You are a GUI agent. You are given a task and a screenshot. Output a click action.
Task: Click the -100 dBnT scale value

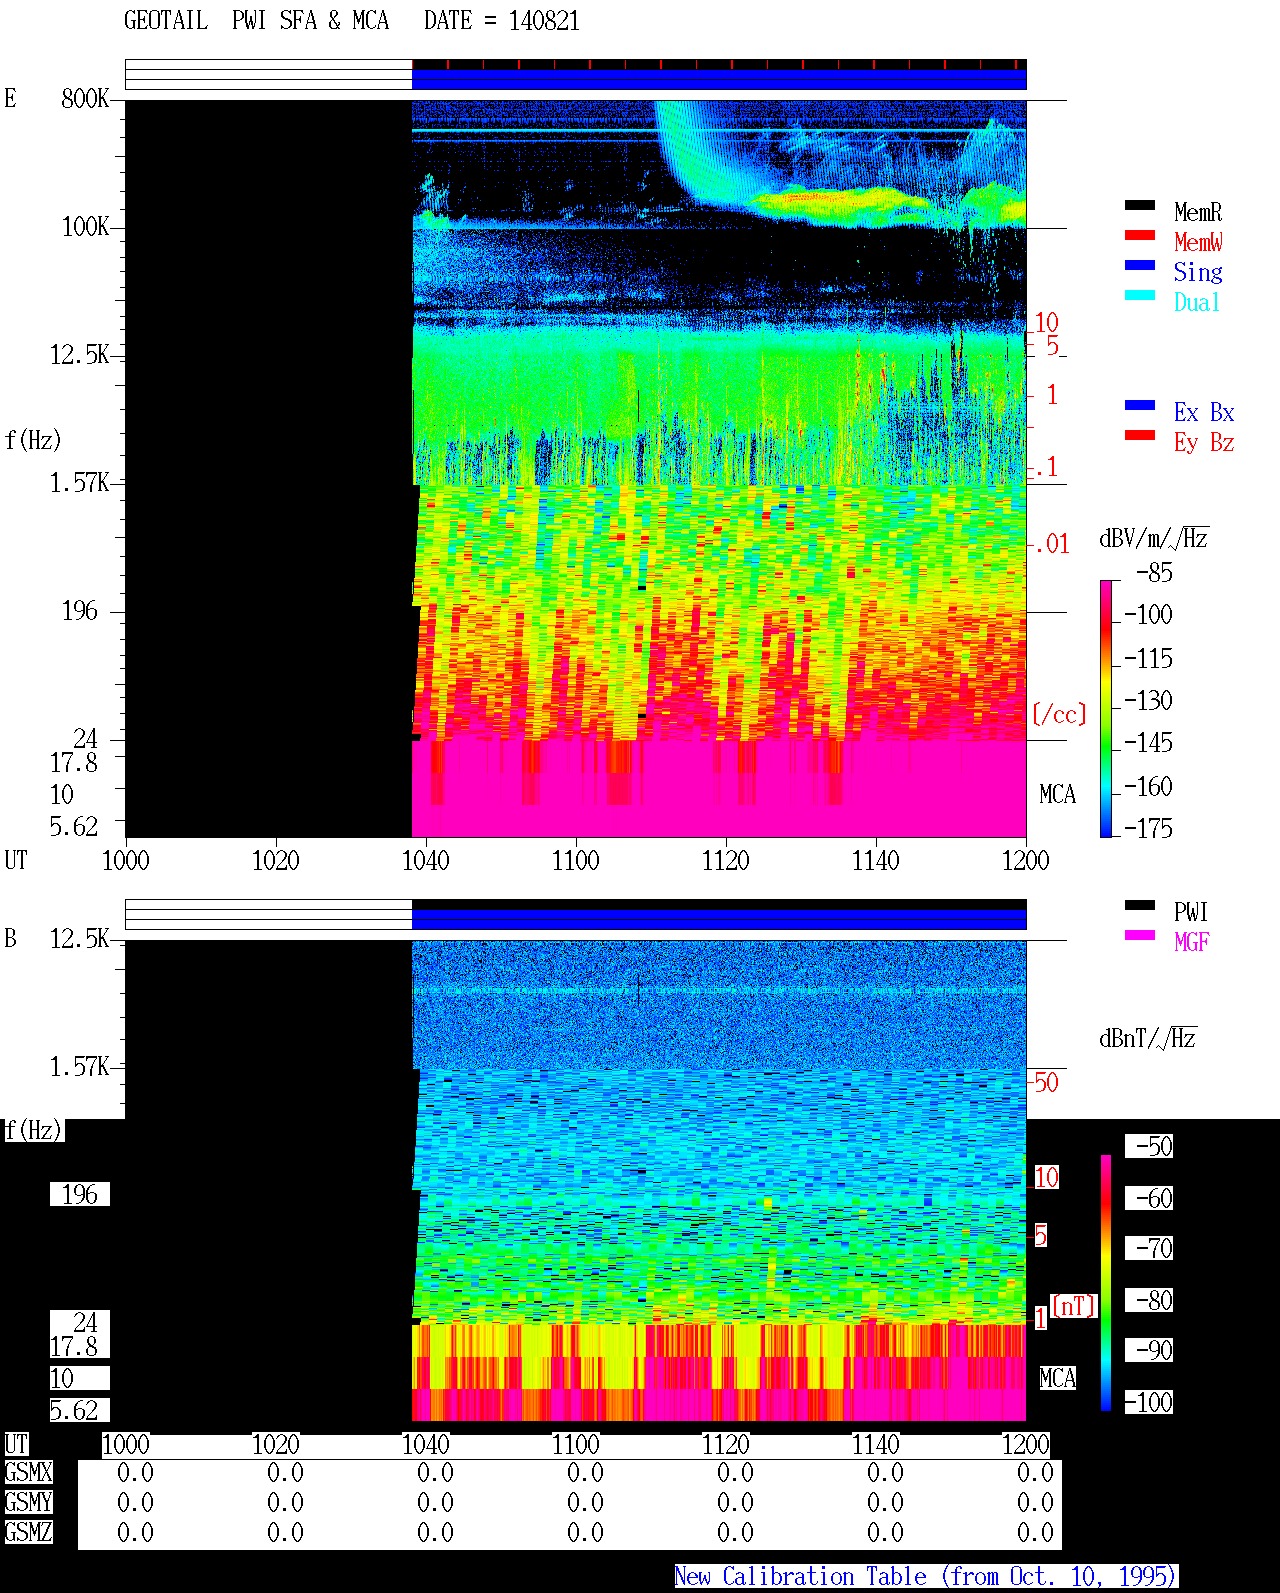[x=1148, y=1402]
